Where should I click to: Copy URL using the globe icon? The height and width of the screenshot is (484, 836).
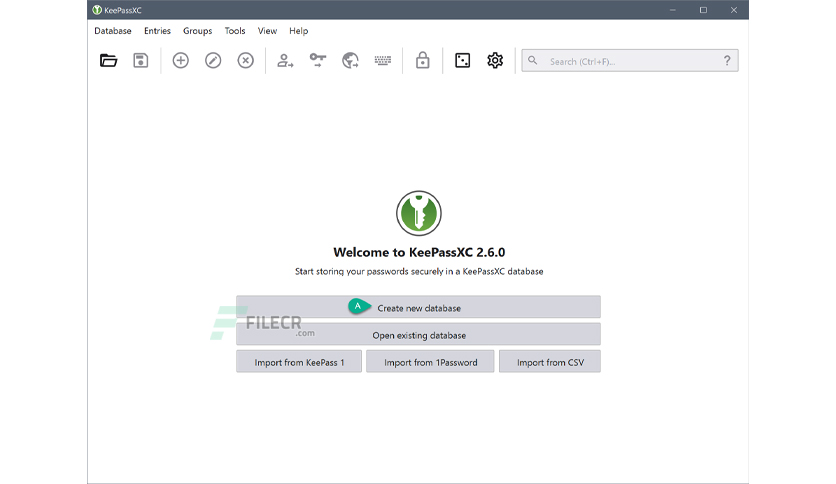click(x=350, y=61)
